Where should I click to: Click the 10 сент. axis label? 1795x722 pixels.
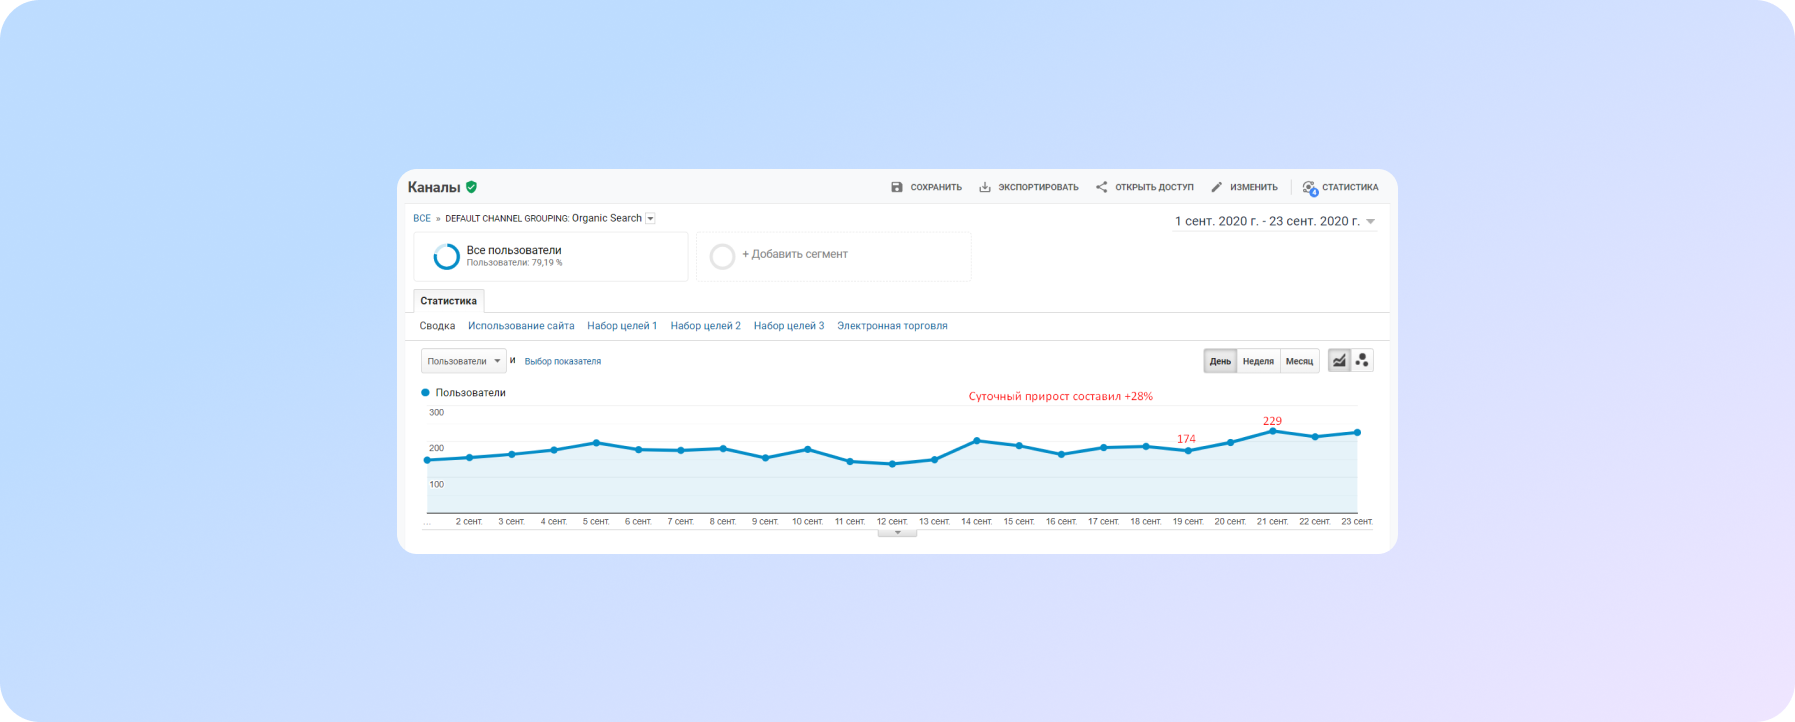tap(807, 521)
